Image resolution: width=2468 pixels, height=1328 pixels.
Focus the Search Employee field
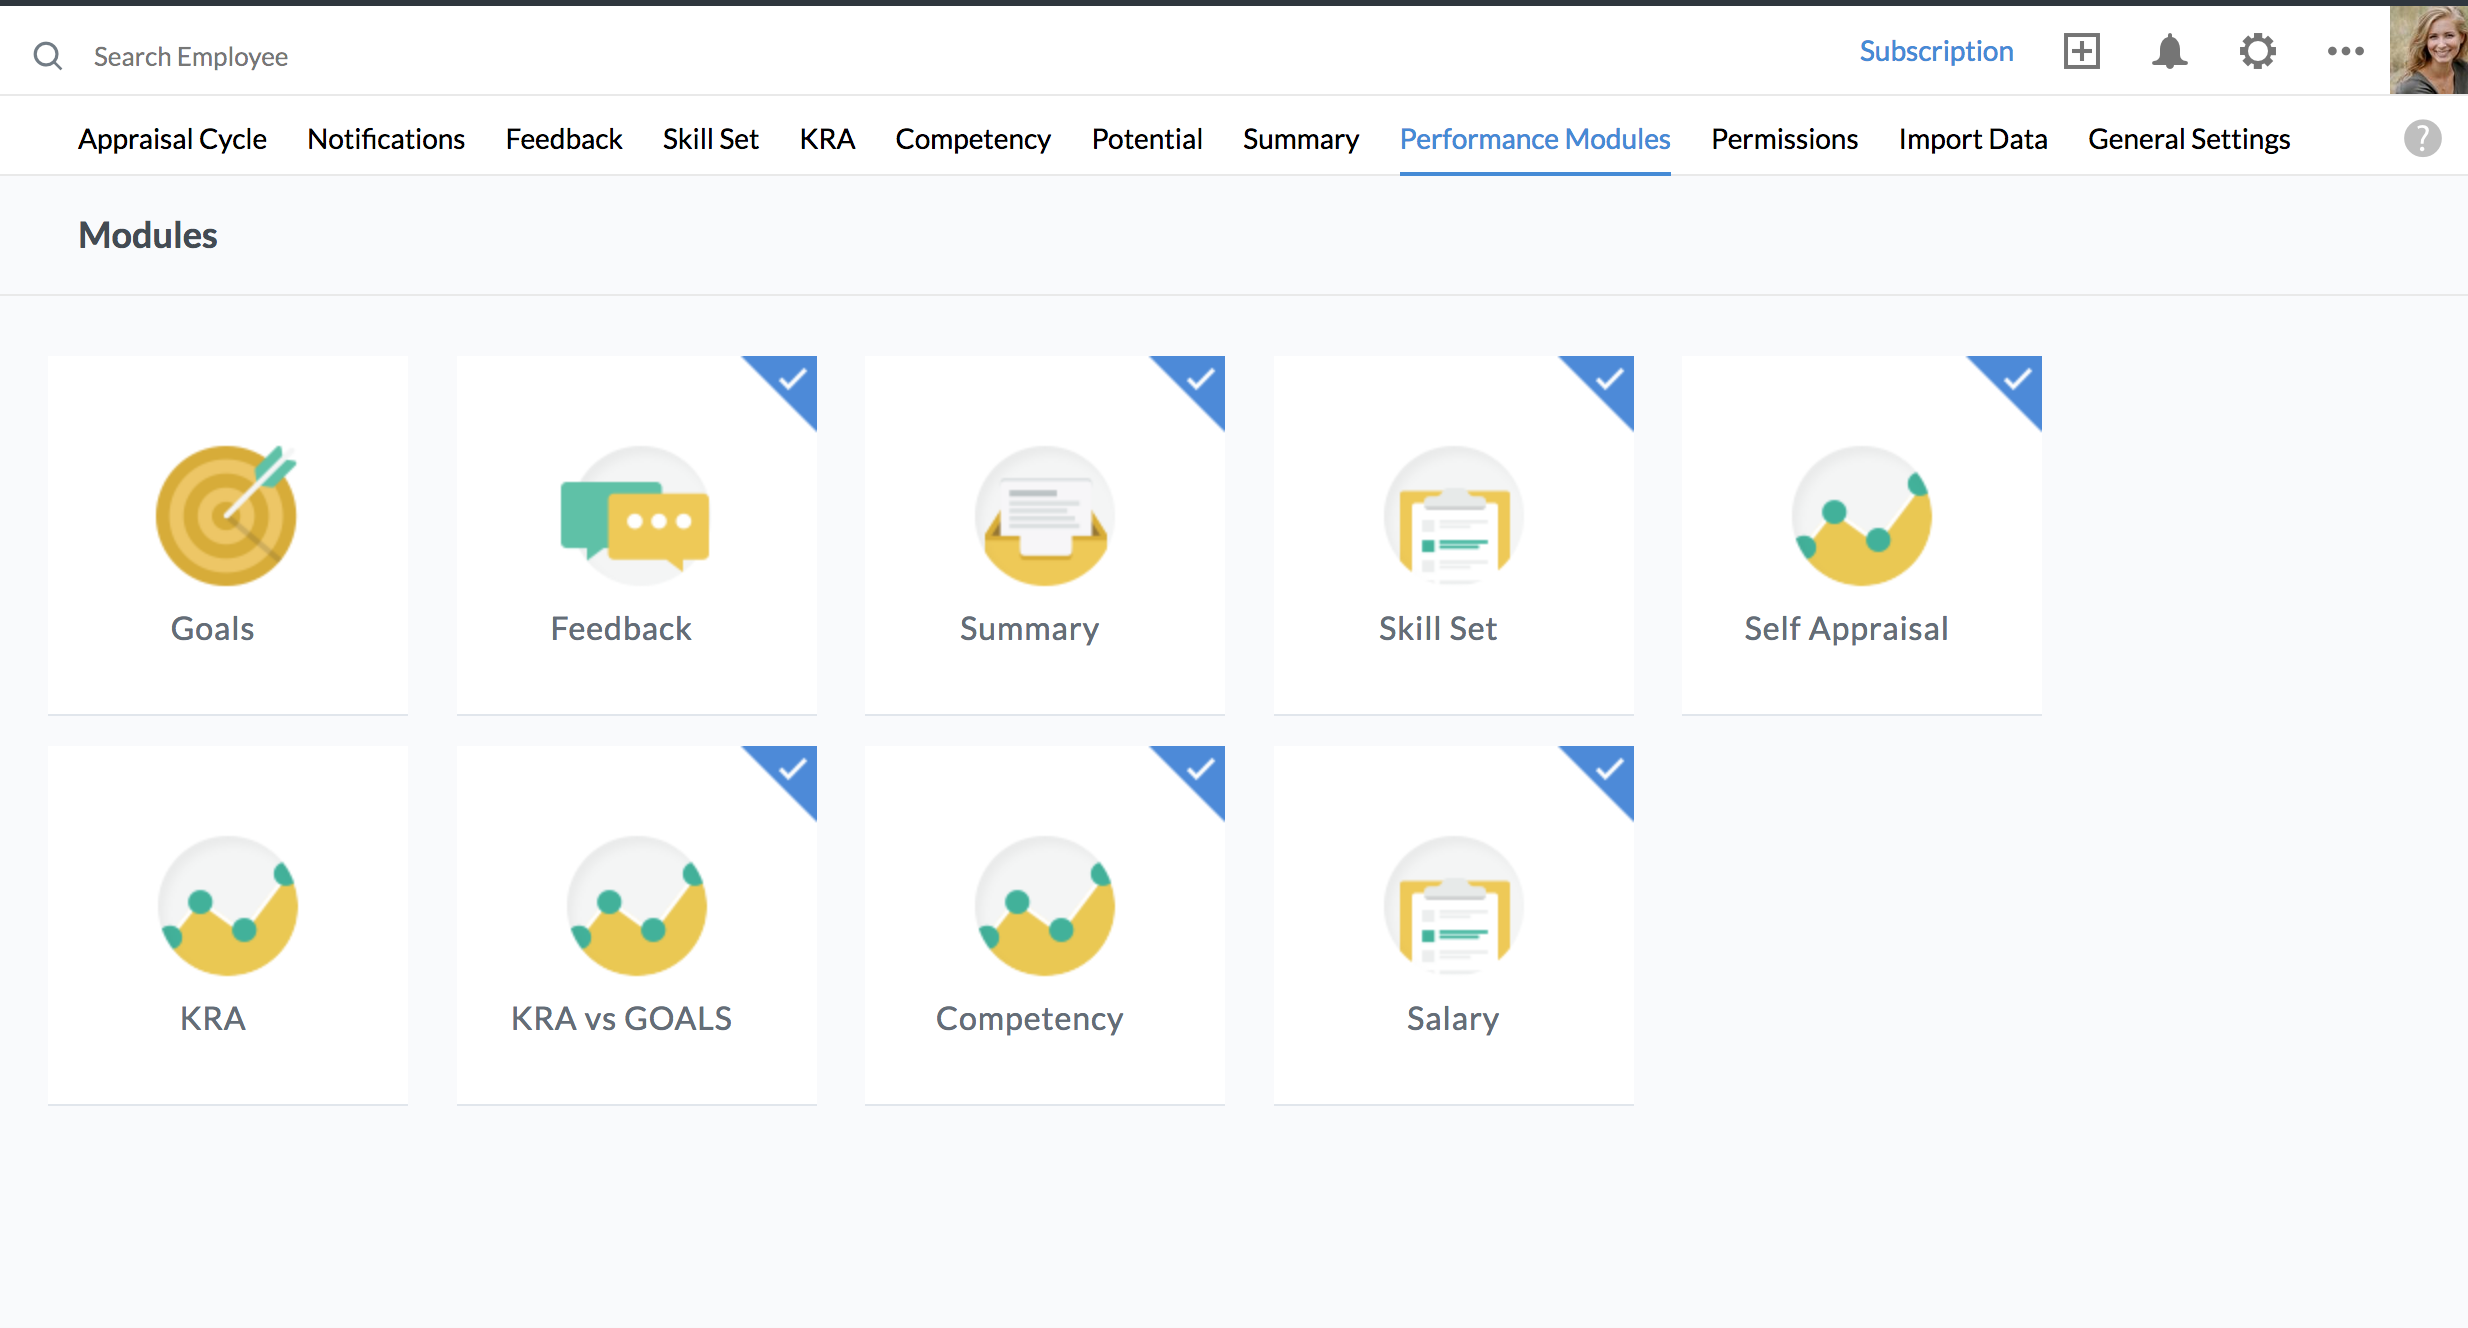click(x=190, y=57)
